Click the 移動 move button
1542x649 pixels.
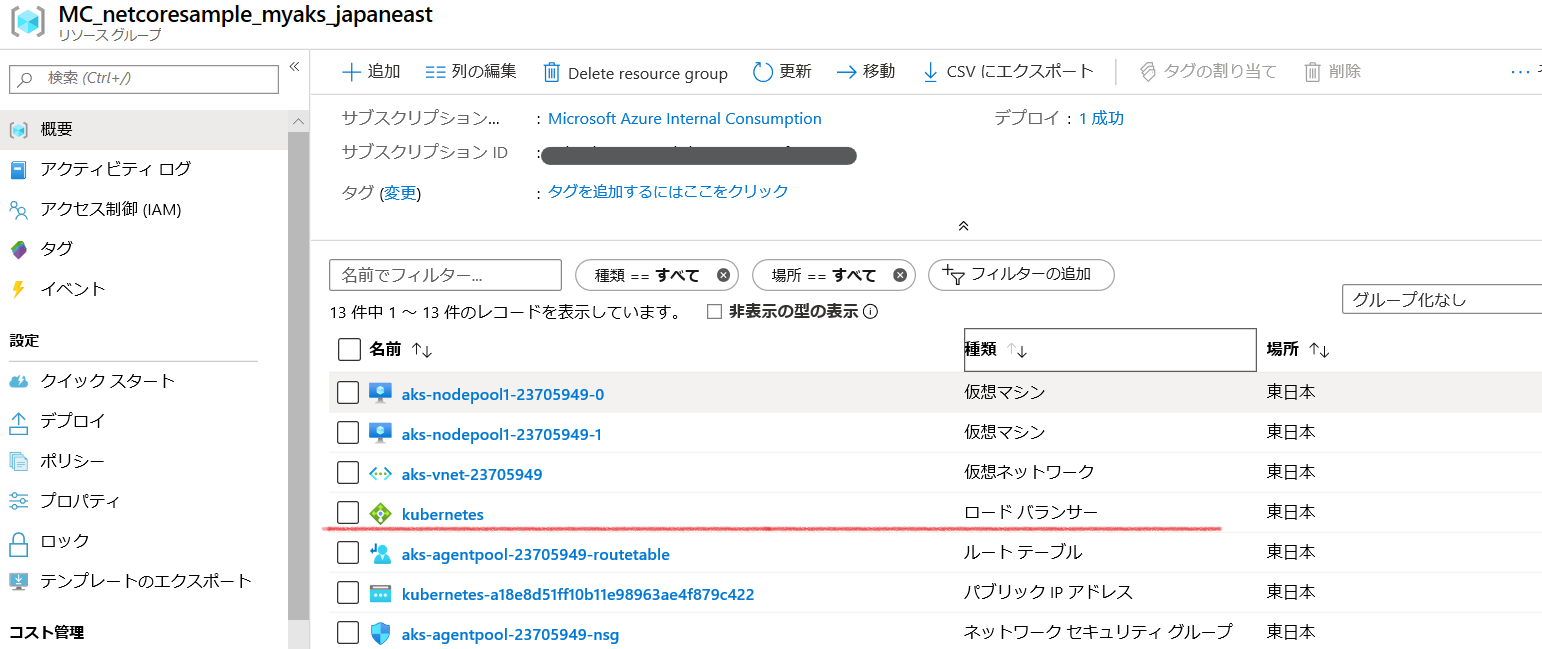865,72
